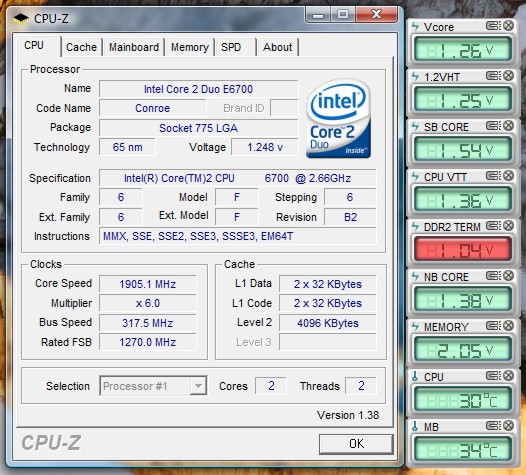Click the lightning bolt icon on Vcore gadget
The height and width of the screenshot is (475, 526).
point(415,26)
